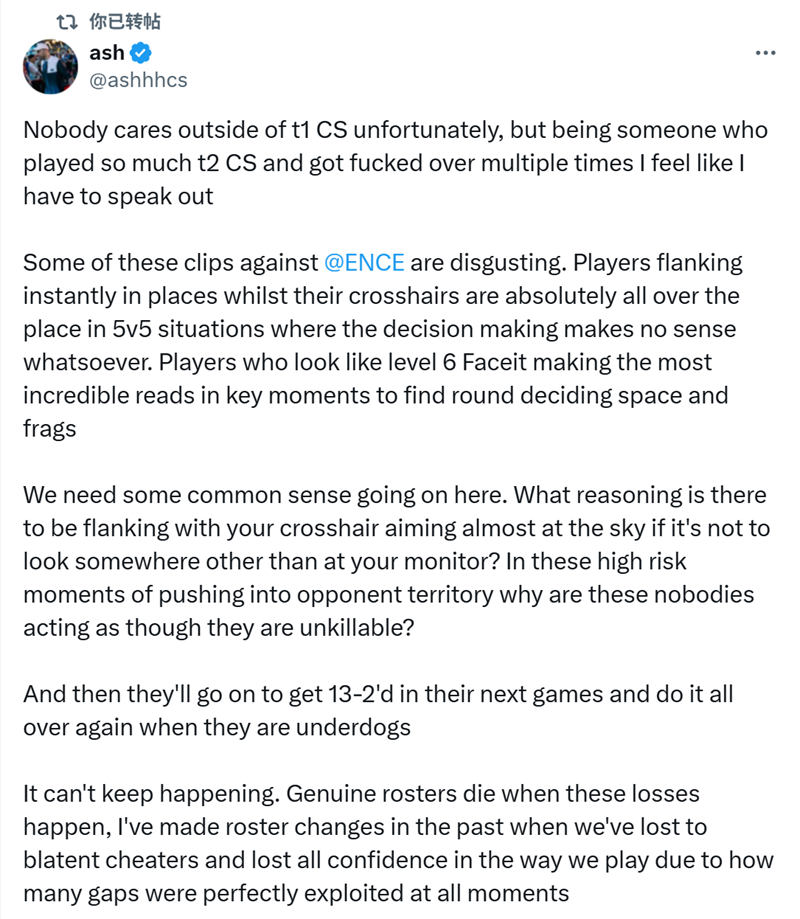The image size is (800, 919).
Task: Visit the @ashhhcs handle link
Action: tap(138, 80)
